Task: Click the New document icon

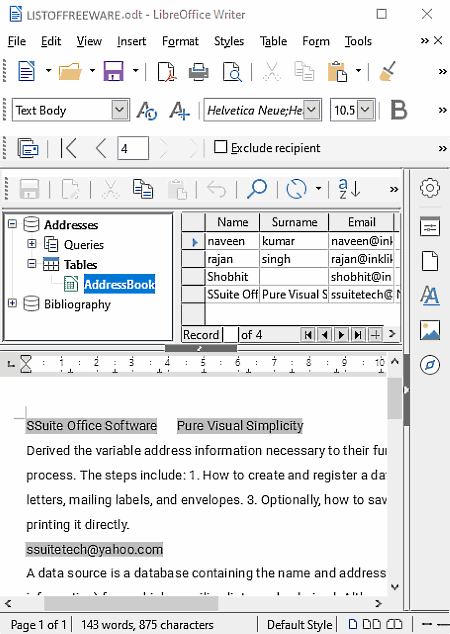Action: (27, 71)
